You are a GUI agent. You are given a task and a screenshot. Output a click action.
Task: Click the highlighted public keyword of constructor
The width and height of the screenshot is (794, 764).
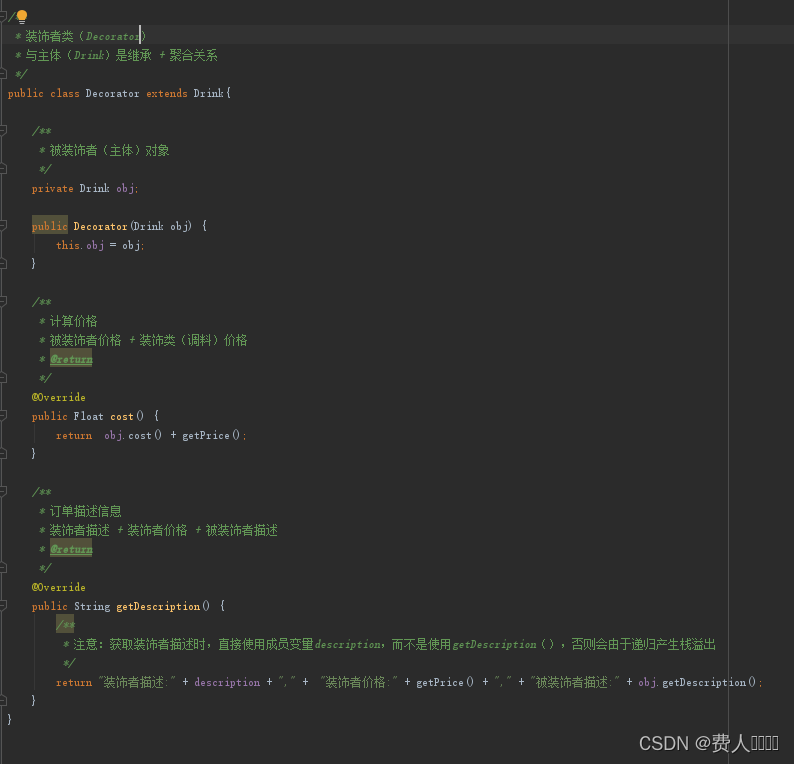(50, 226)
